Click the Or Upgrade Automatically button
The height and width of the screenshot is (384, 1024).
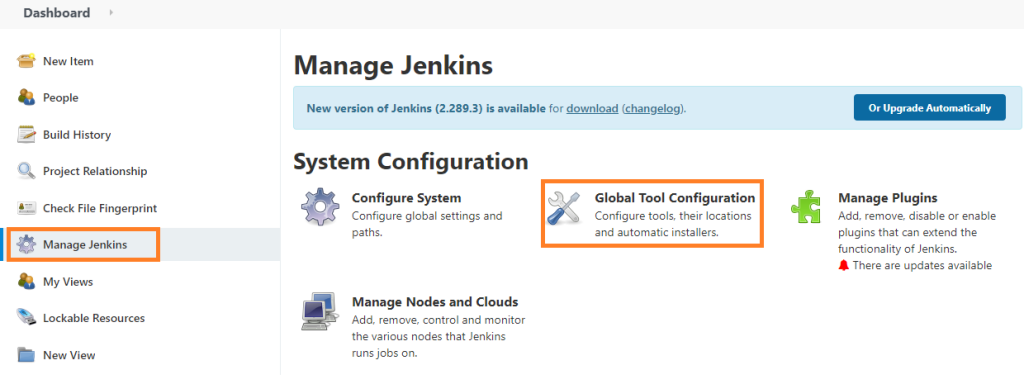coord(929,108)
